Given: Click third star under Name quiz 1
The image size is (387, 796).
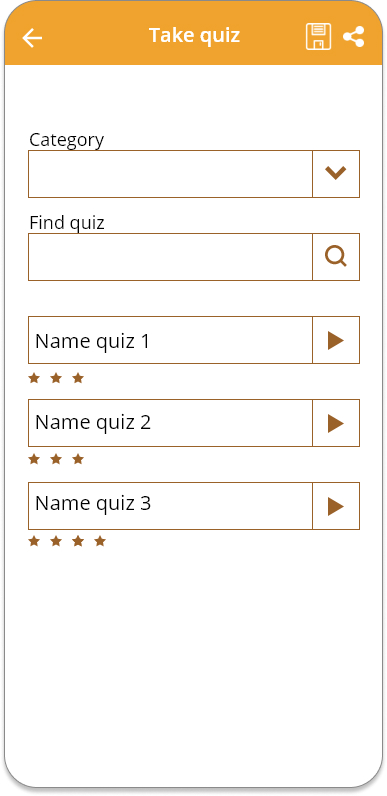Looking at the screenshot, I should tap(78, 378).
